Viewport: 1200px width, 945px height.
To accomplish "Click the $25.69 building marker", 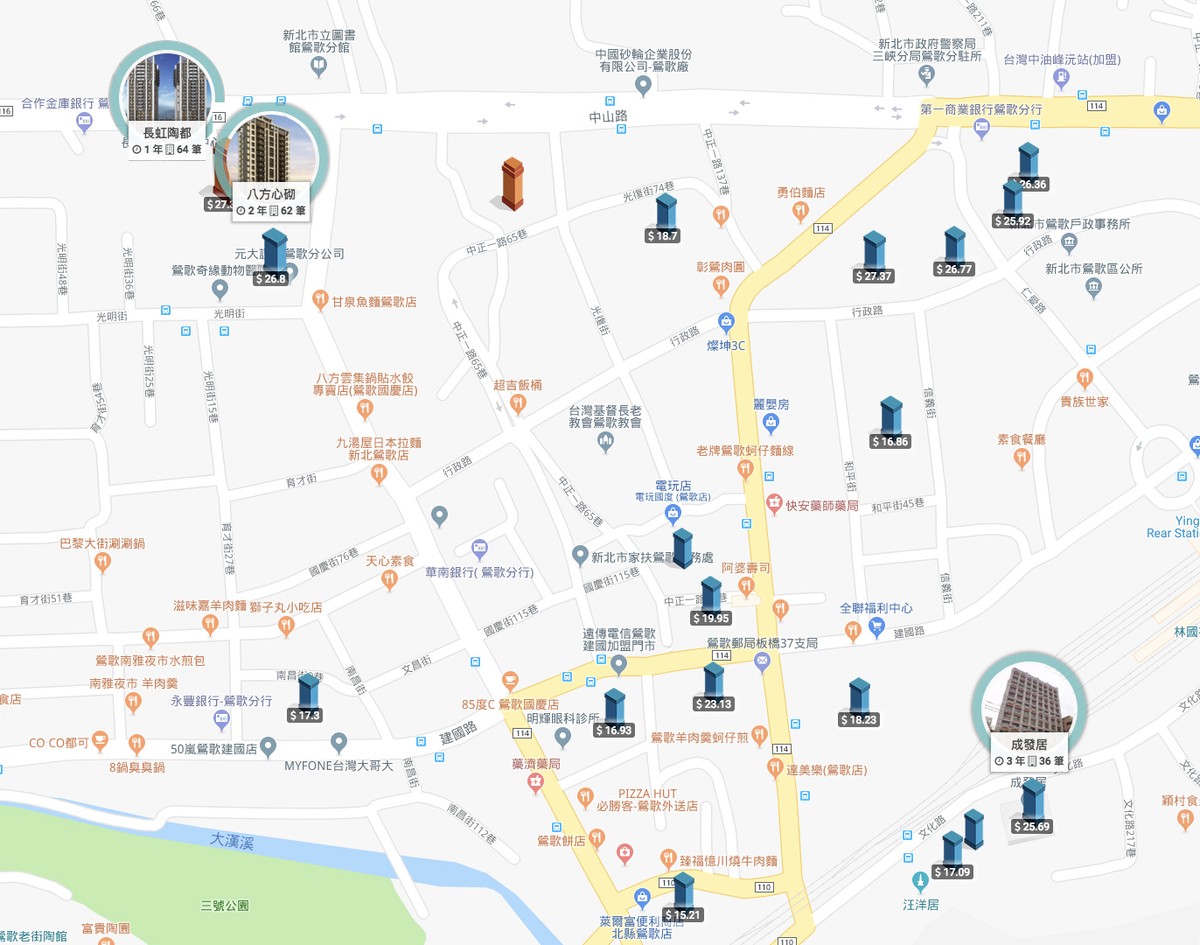I will pyautogui.click(x=1032, y=807).
